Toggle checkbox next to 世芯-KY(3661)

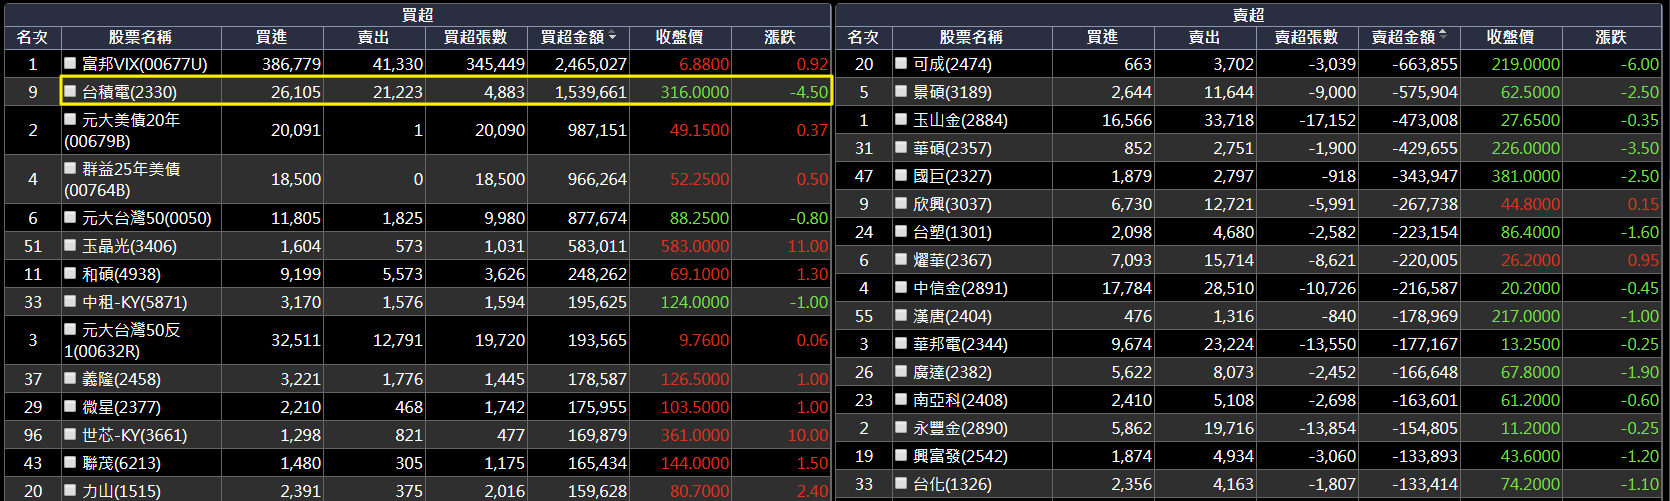coord(70,434)
